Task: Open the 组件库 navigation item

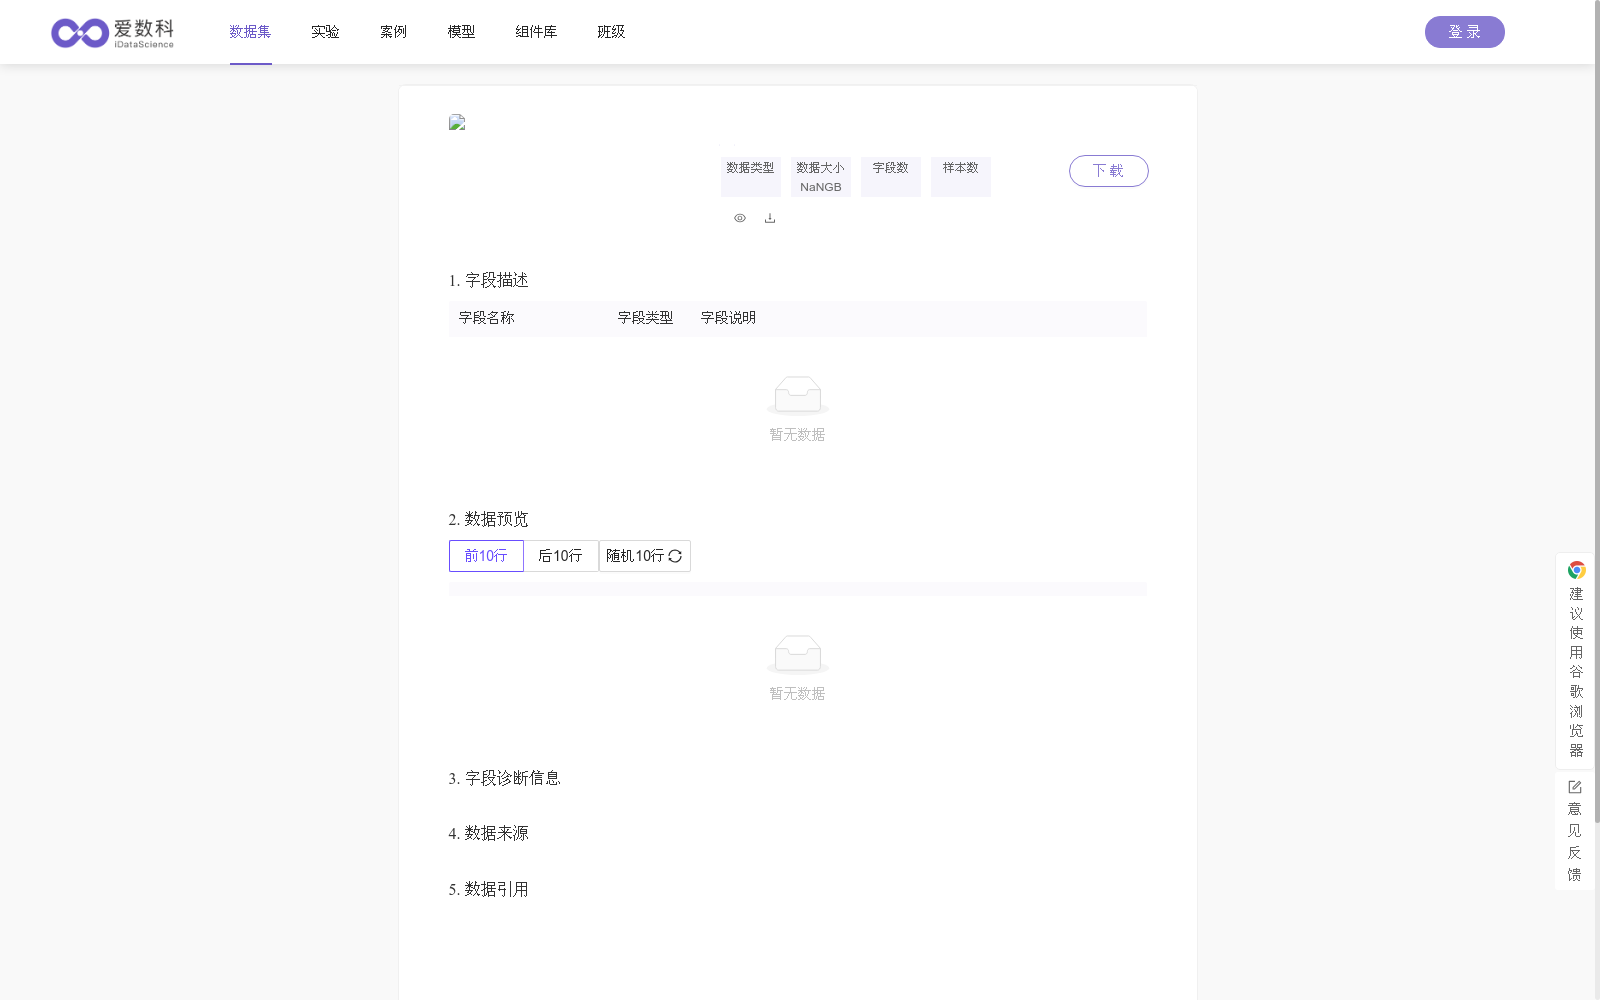Action: tap(535, 31)
